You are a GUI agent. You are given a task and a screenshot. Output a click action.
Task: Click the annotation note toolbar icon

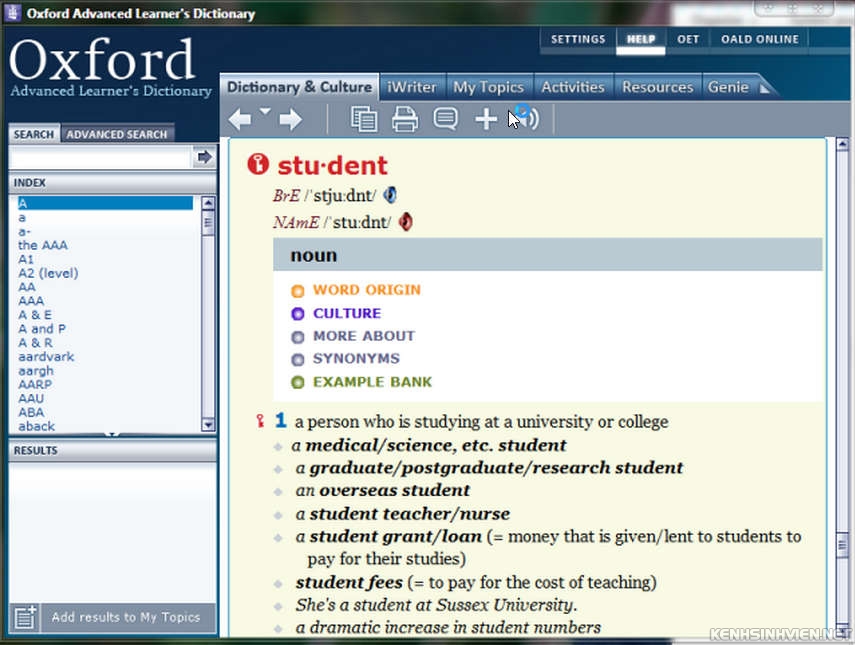click(x=444, y=118)
